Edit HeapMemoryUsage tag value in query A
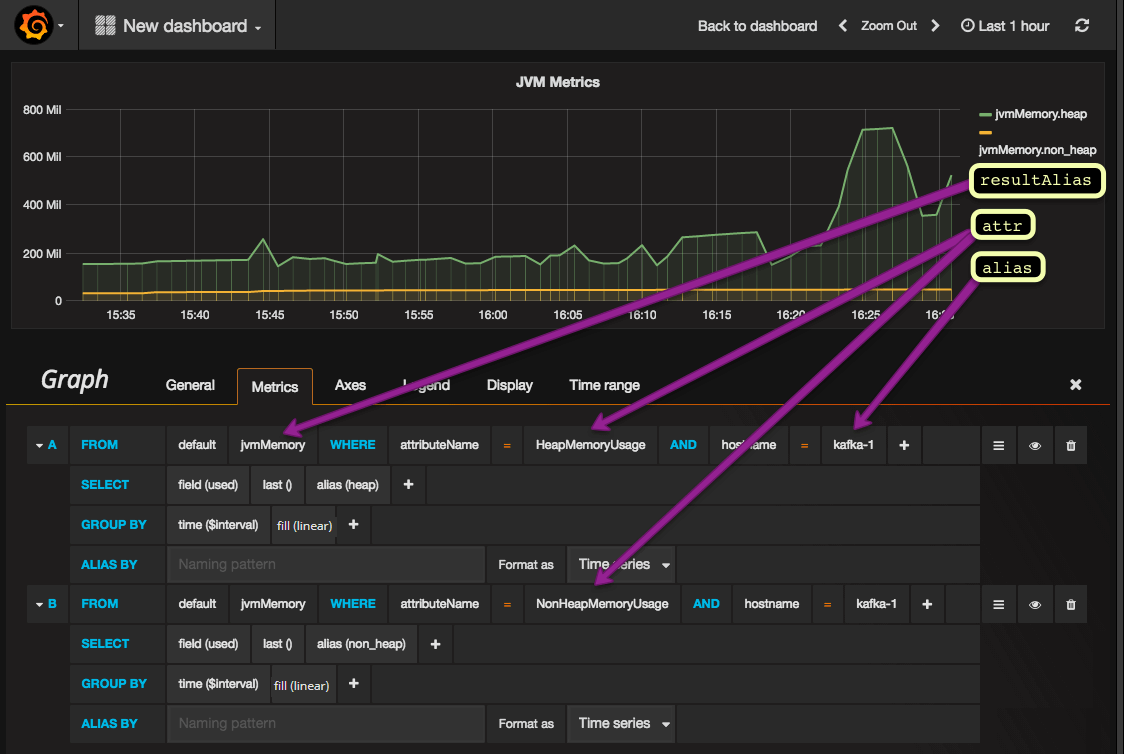 click(x=590, y=445)
